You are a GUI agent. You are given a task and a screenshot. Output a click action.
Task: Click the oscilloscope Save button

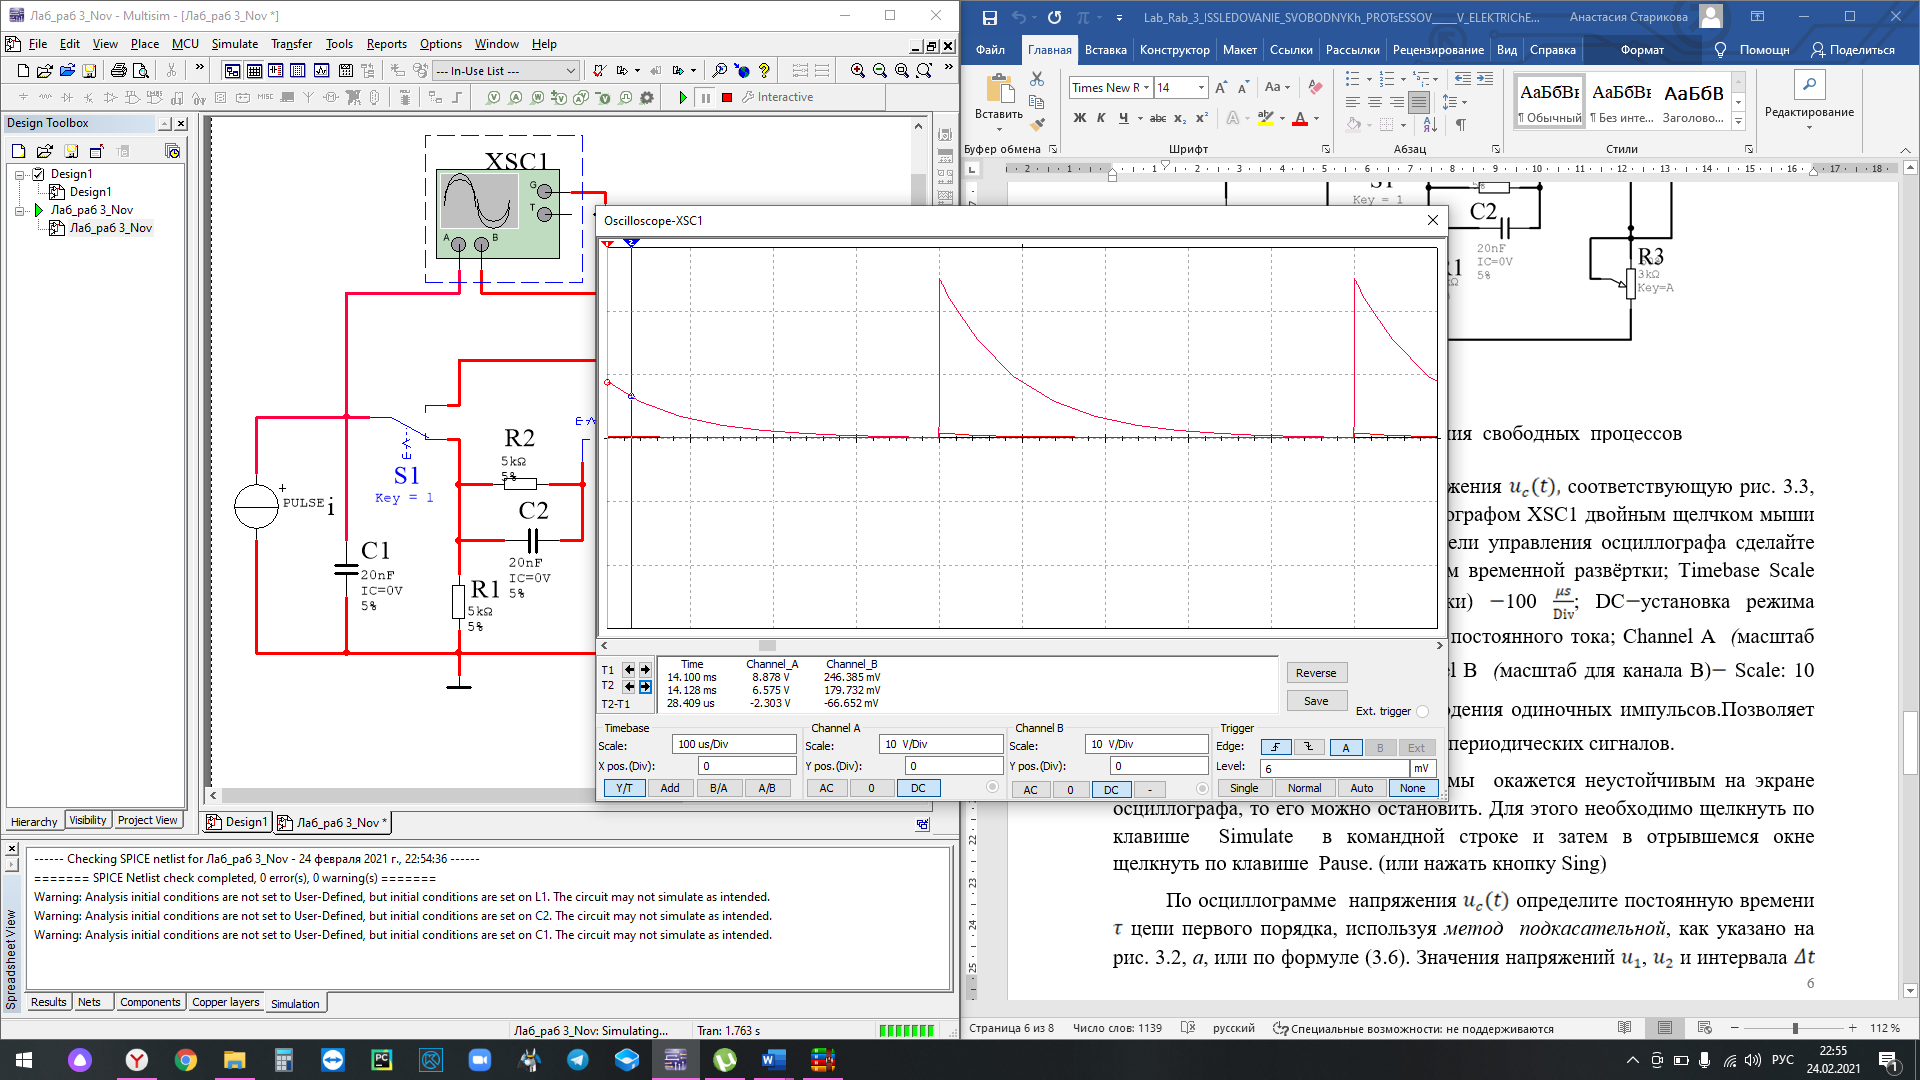1316,701
